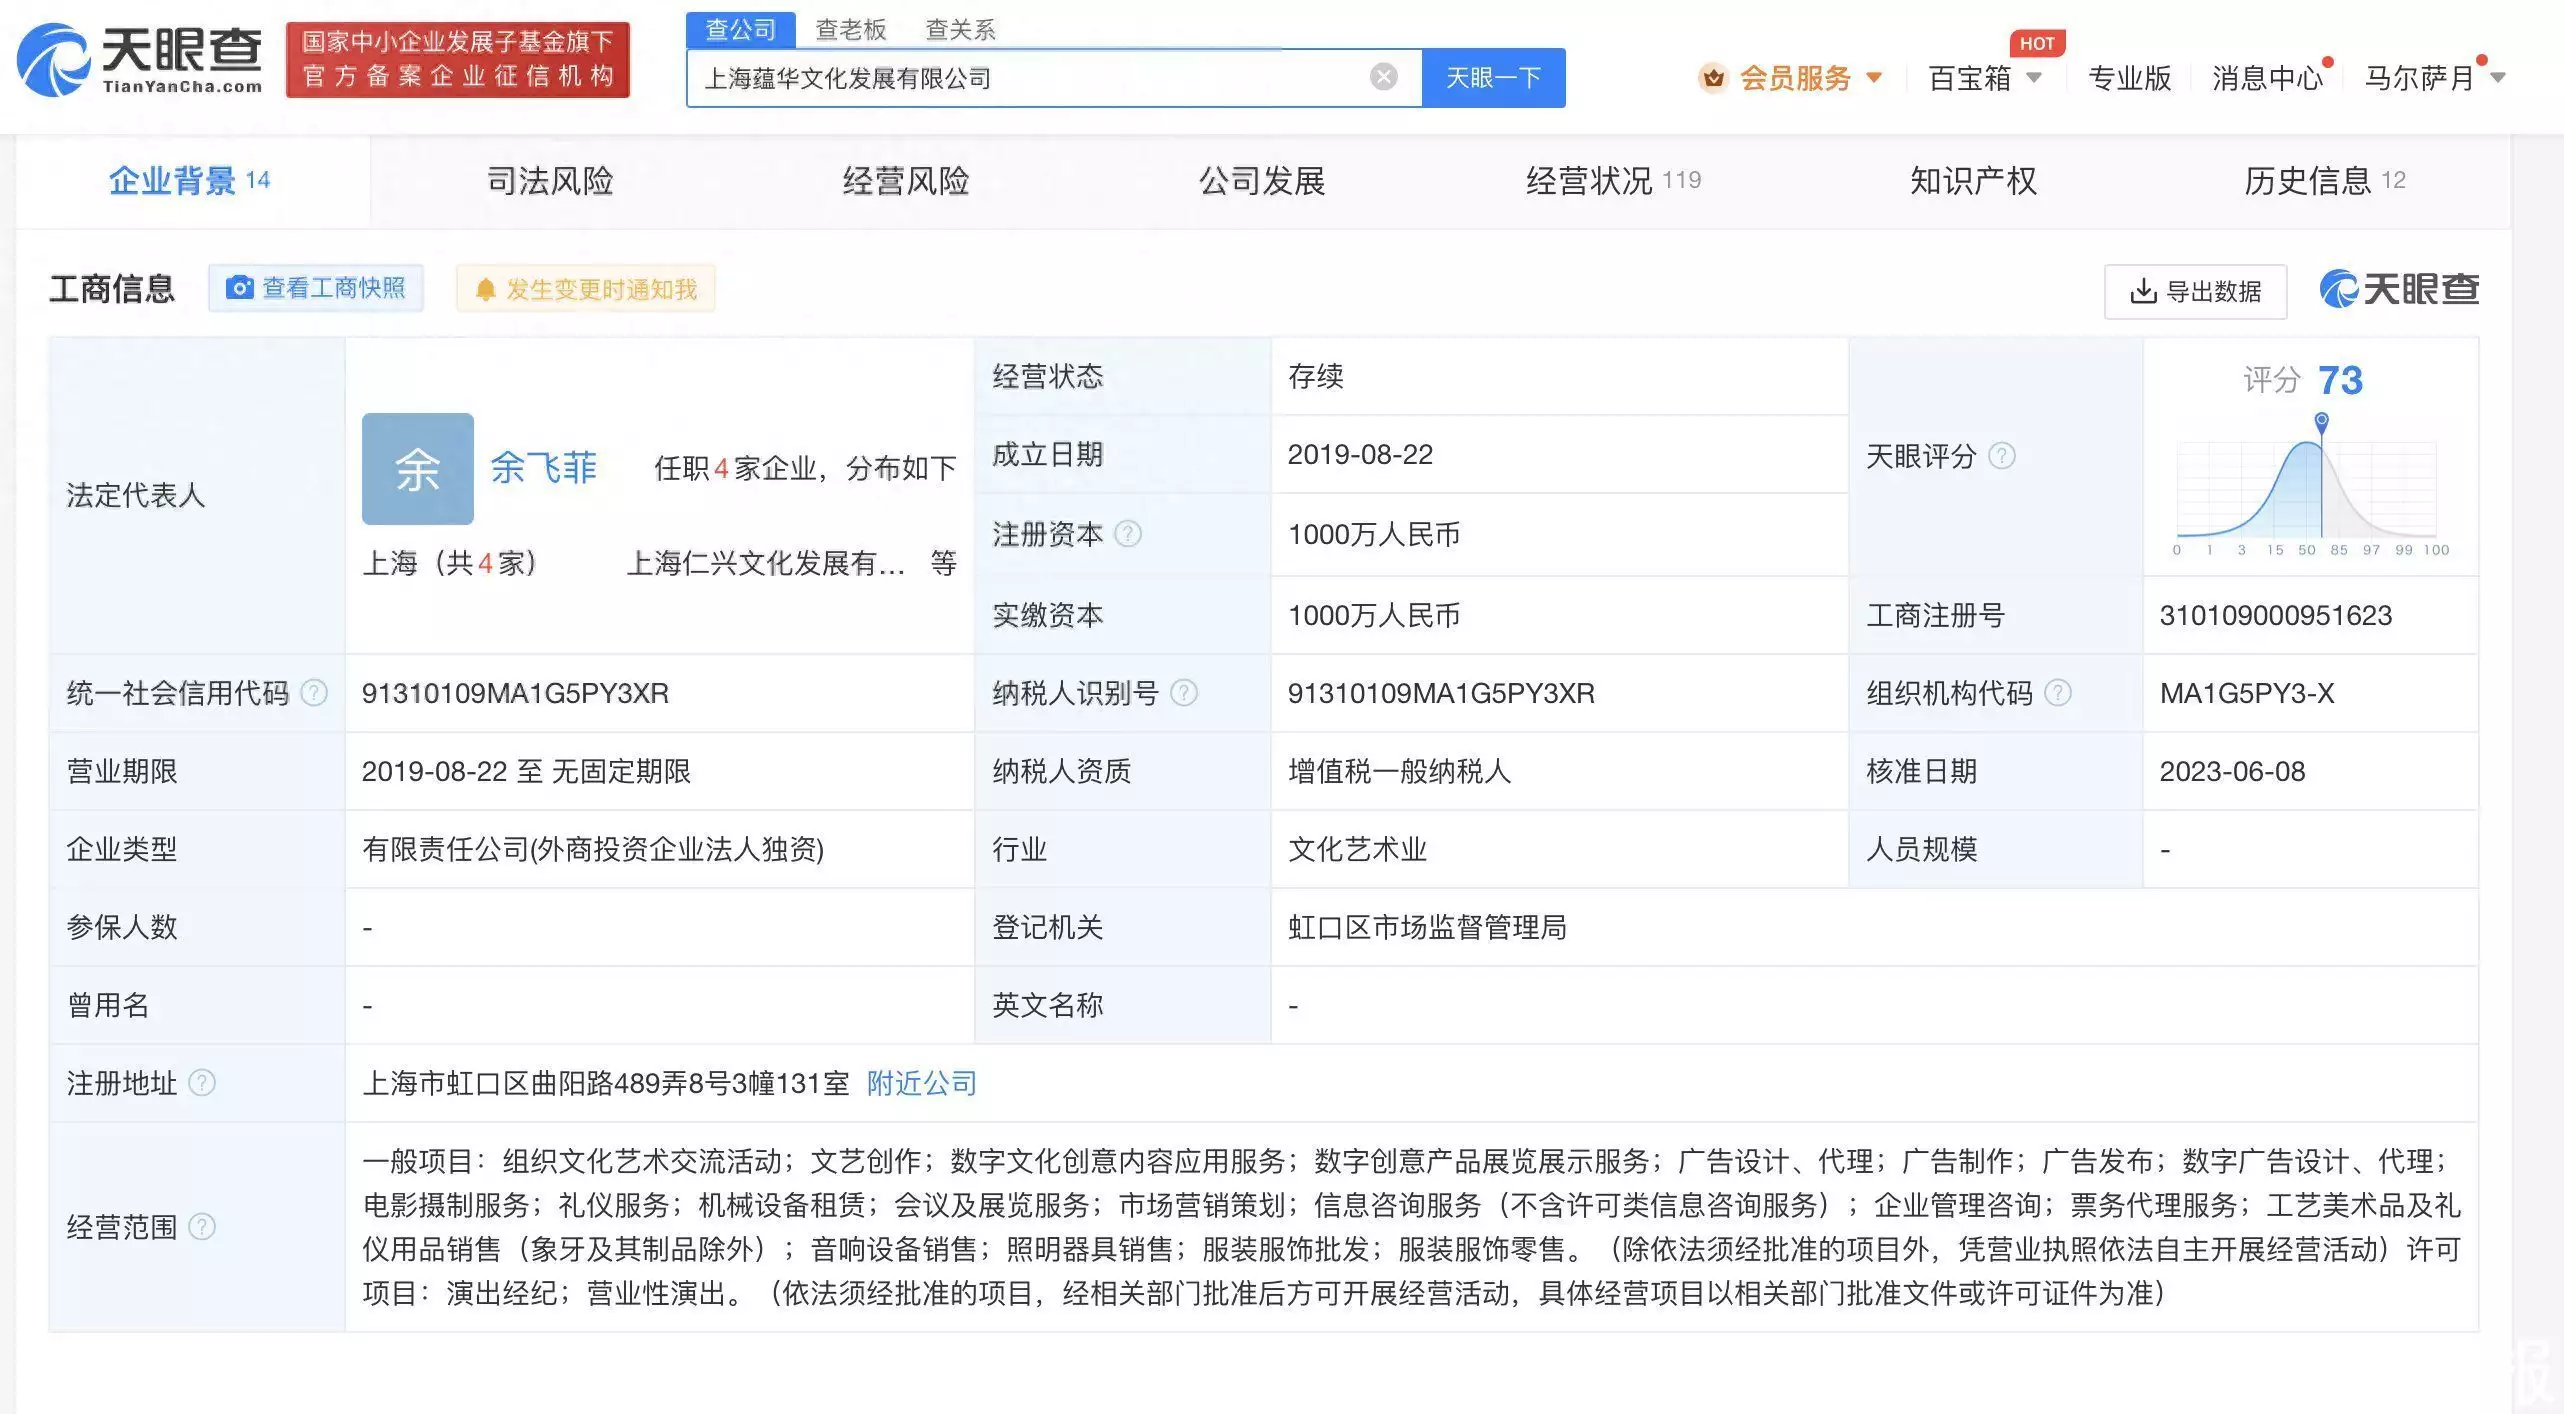Click the taxpayer ID 91310109MA1G5PY3XR under 纳税人识别号
Screen dimensions: 2564x1414
1441,693
